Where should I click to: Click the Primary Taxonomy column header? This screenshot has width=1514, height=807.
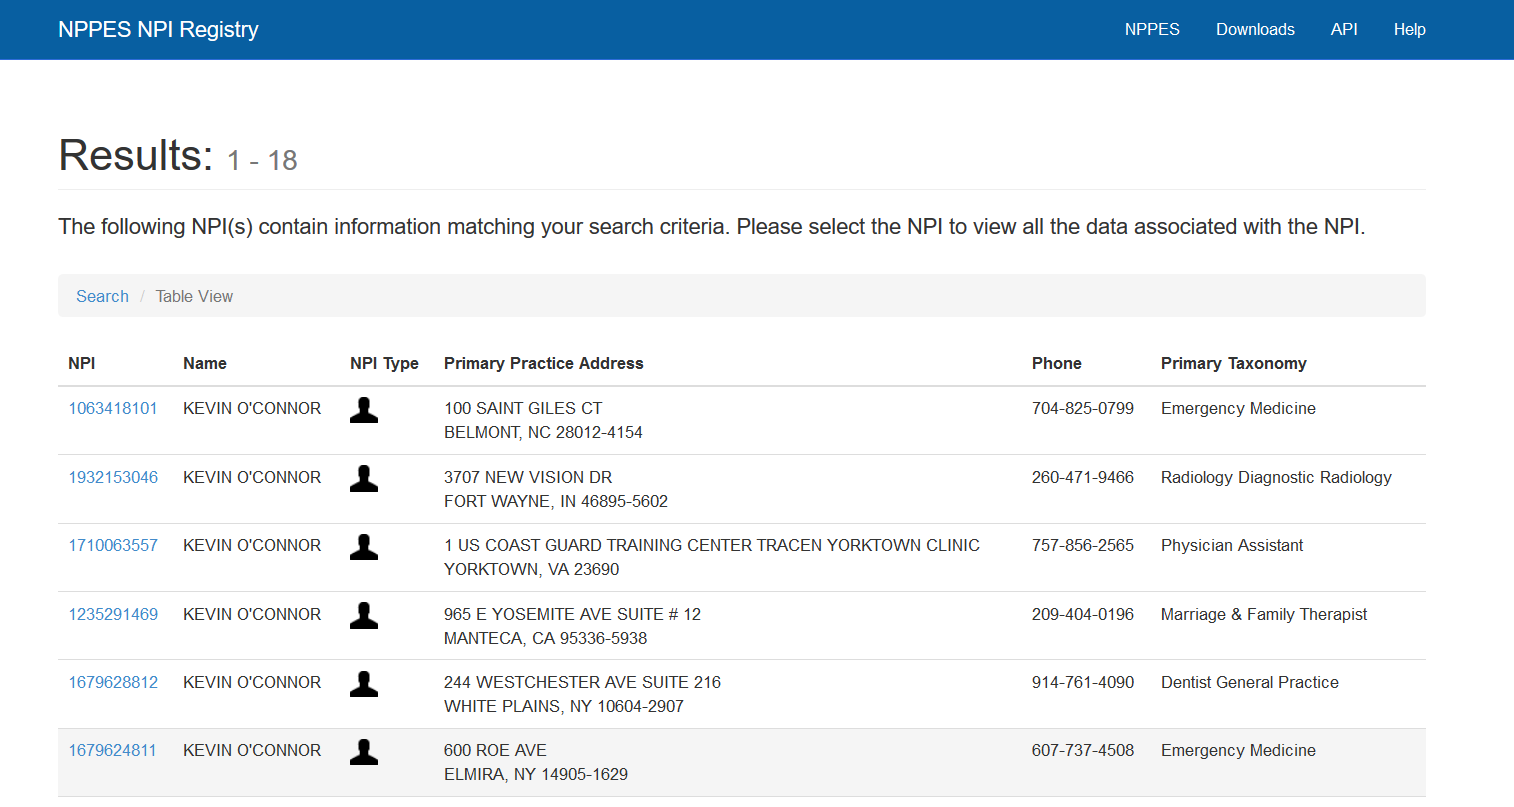tap(1234, 363)
